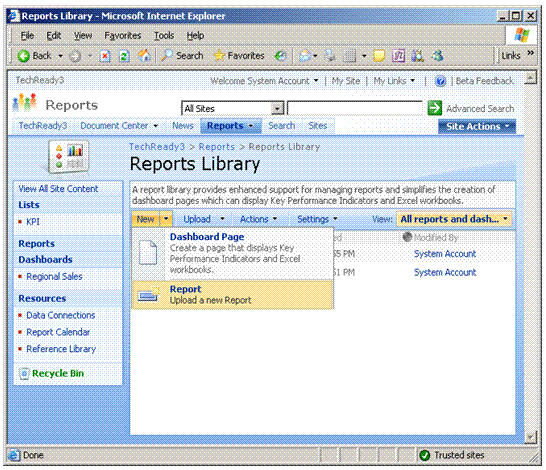Switch to the Document Center tab
This screenshot has height=470, width=546.
click(x=119, y=126)
